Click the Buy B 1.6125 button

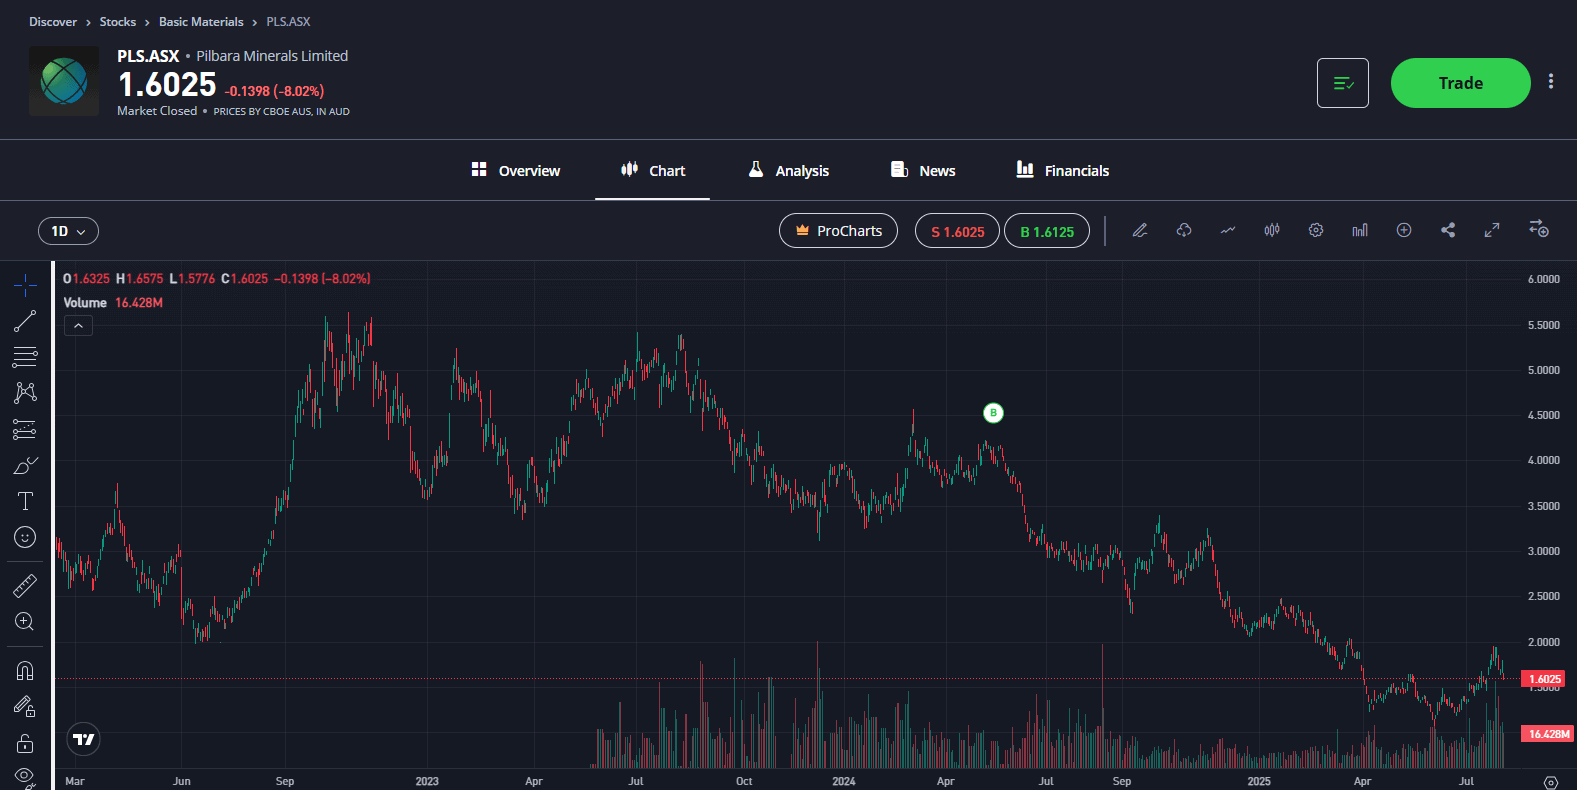click(x=1047, y=231)
